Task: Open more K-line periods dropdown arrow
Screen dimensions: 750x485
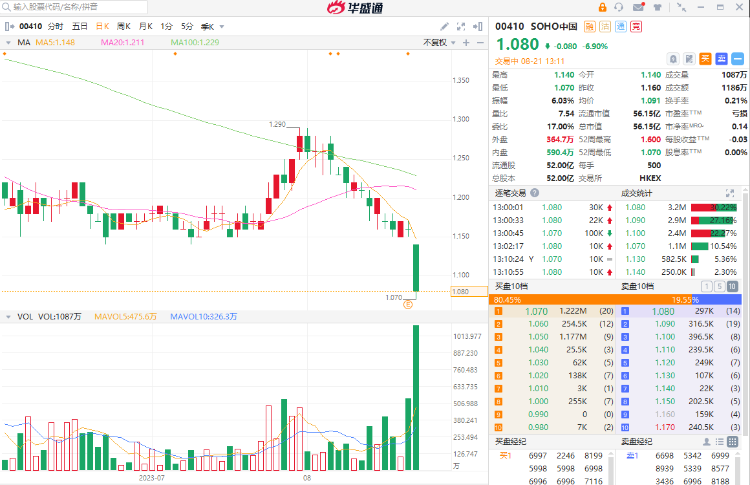Action: (221, 27)
